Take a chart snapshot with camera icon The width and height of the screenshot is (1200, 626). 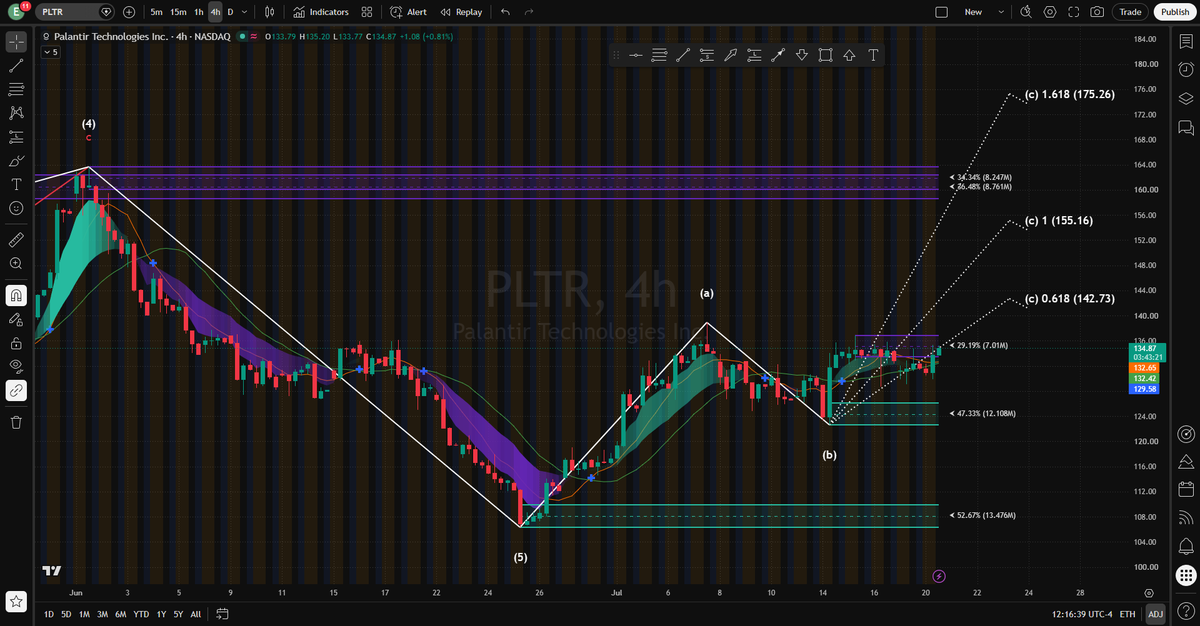1098,12
